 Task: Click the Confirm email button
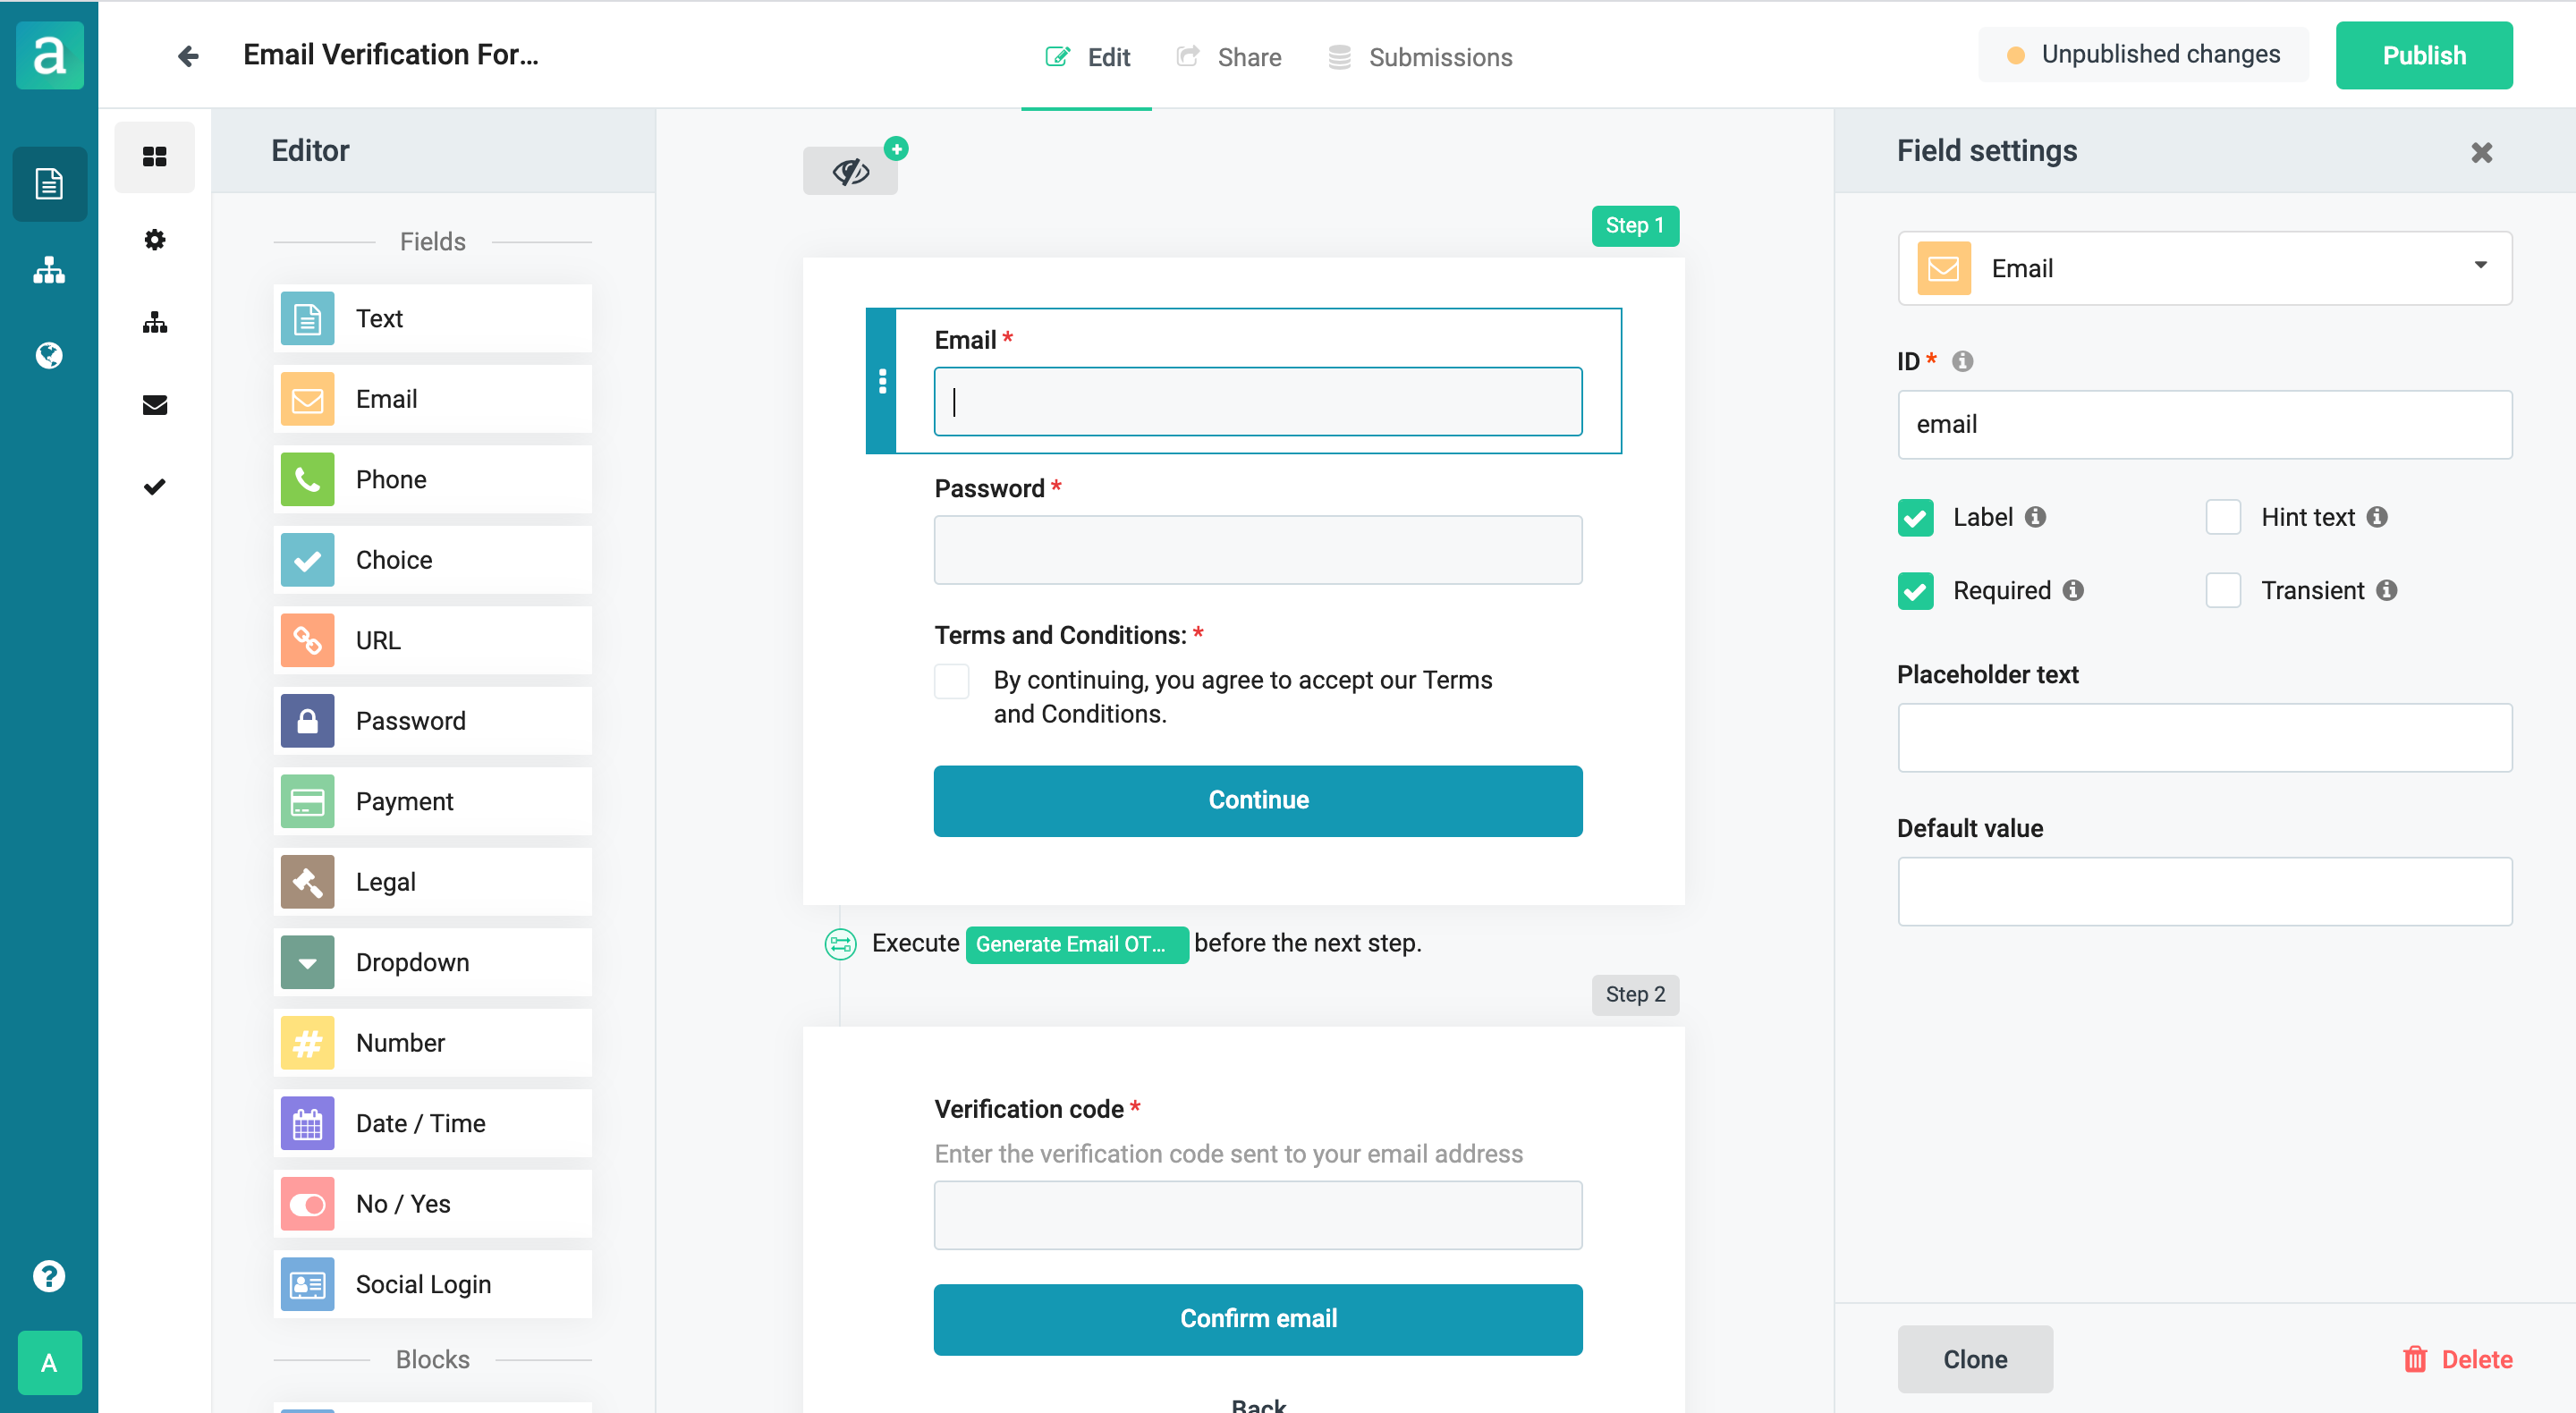[1258, 1320]
